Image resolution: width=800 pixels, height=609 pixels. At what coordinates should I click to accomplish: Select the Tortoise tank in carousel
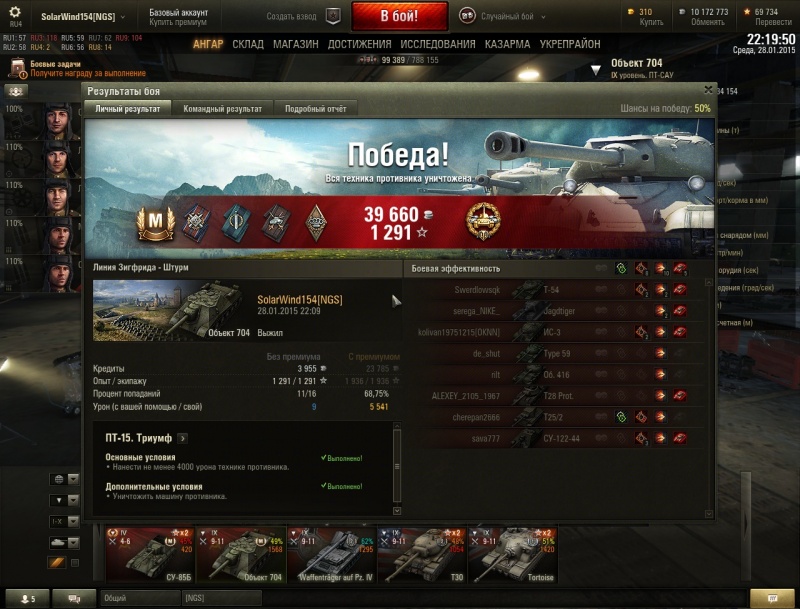click(x=513, y=555)
